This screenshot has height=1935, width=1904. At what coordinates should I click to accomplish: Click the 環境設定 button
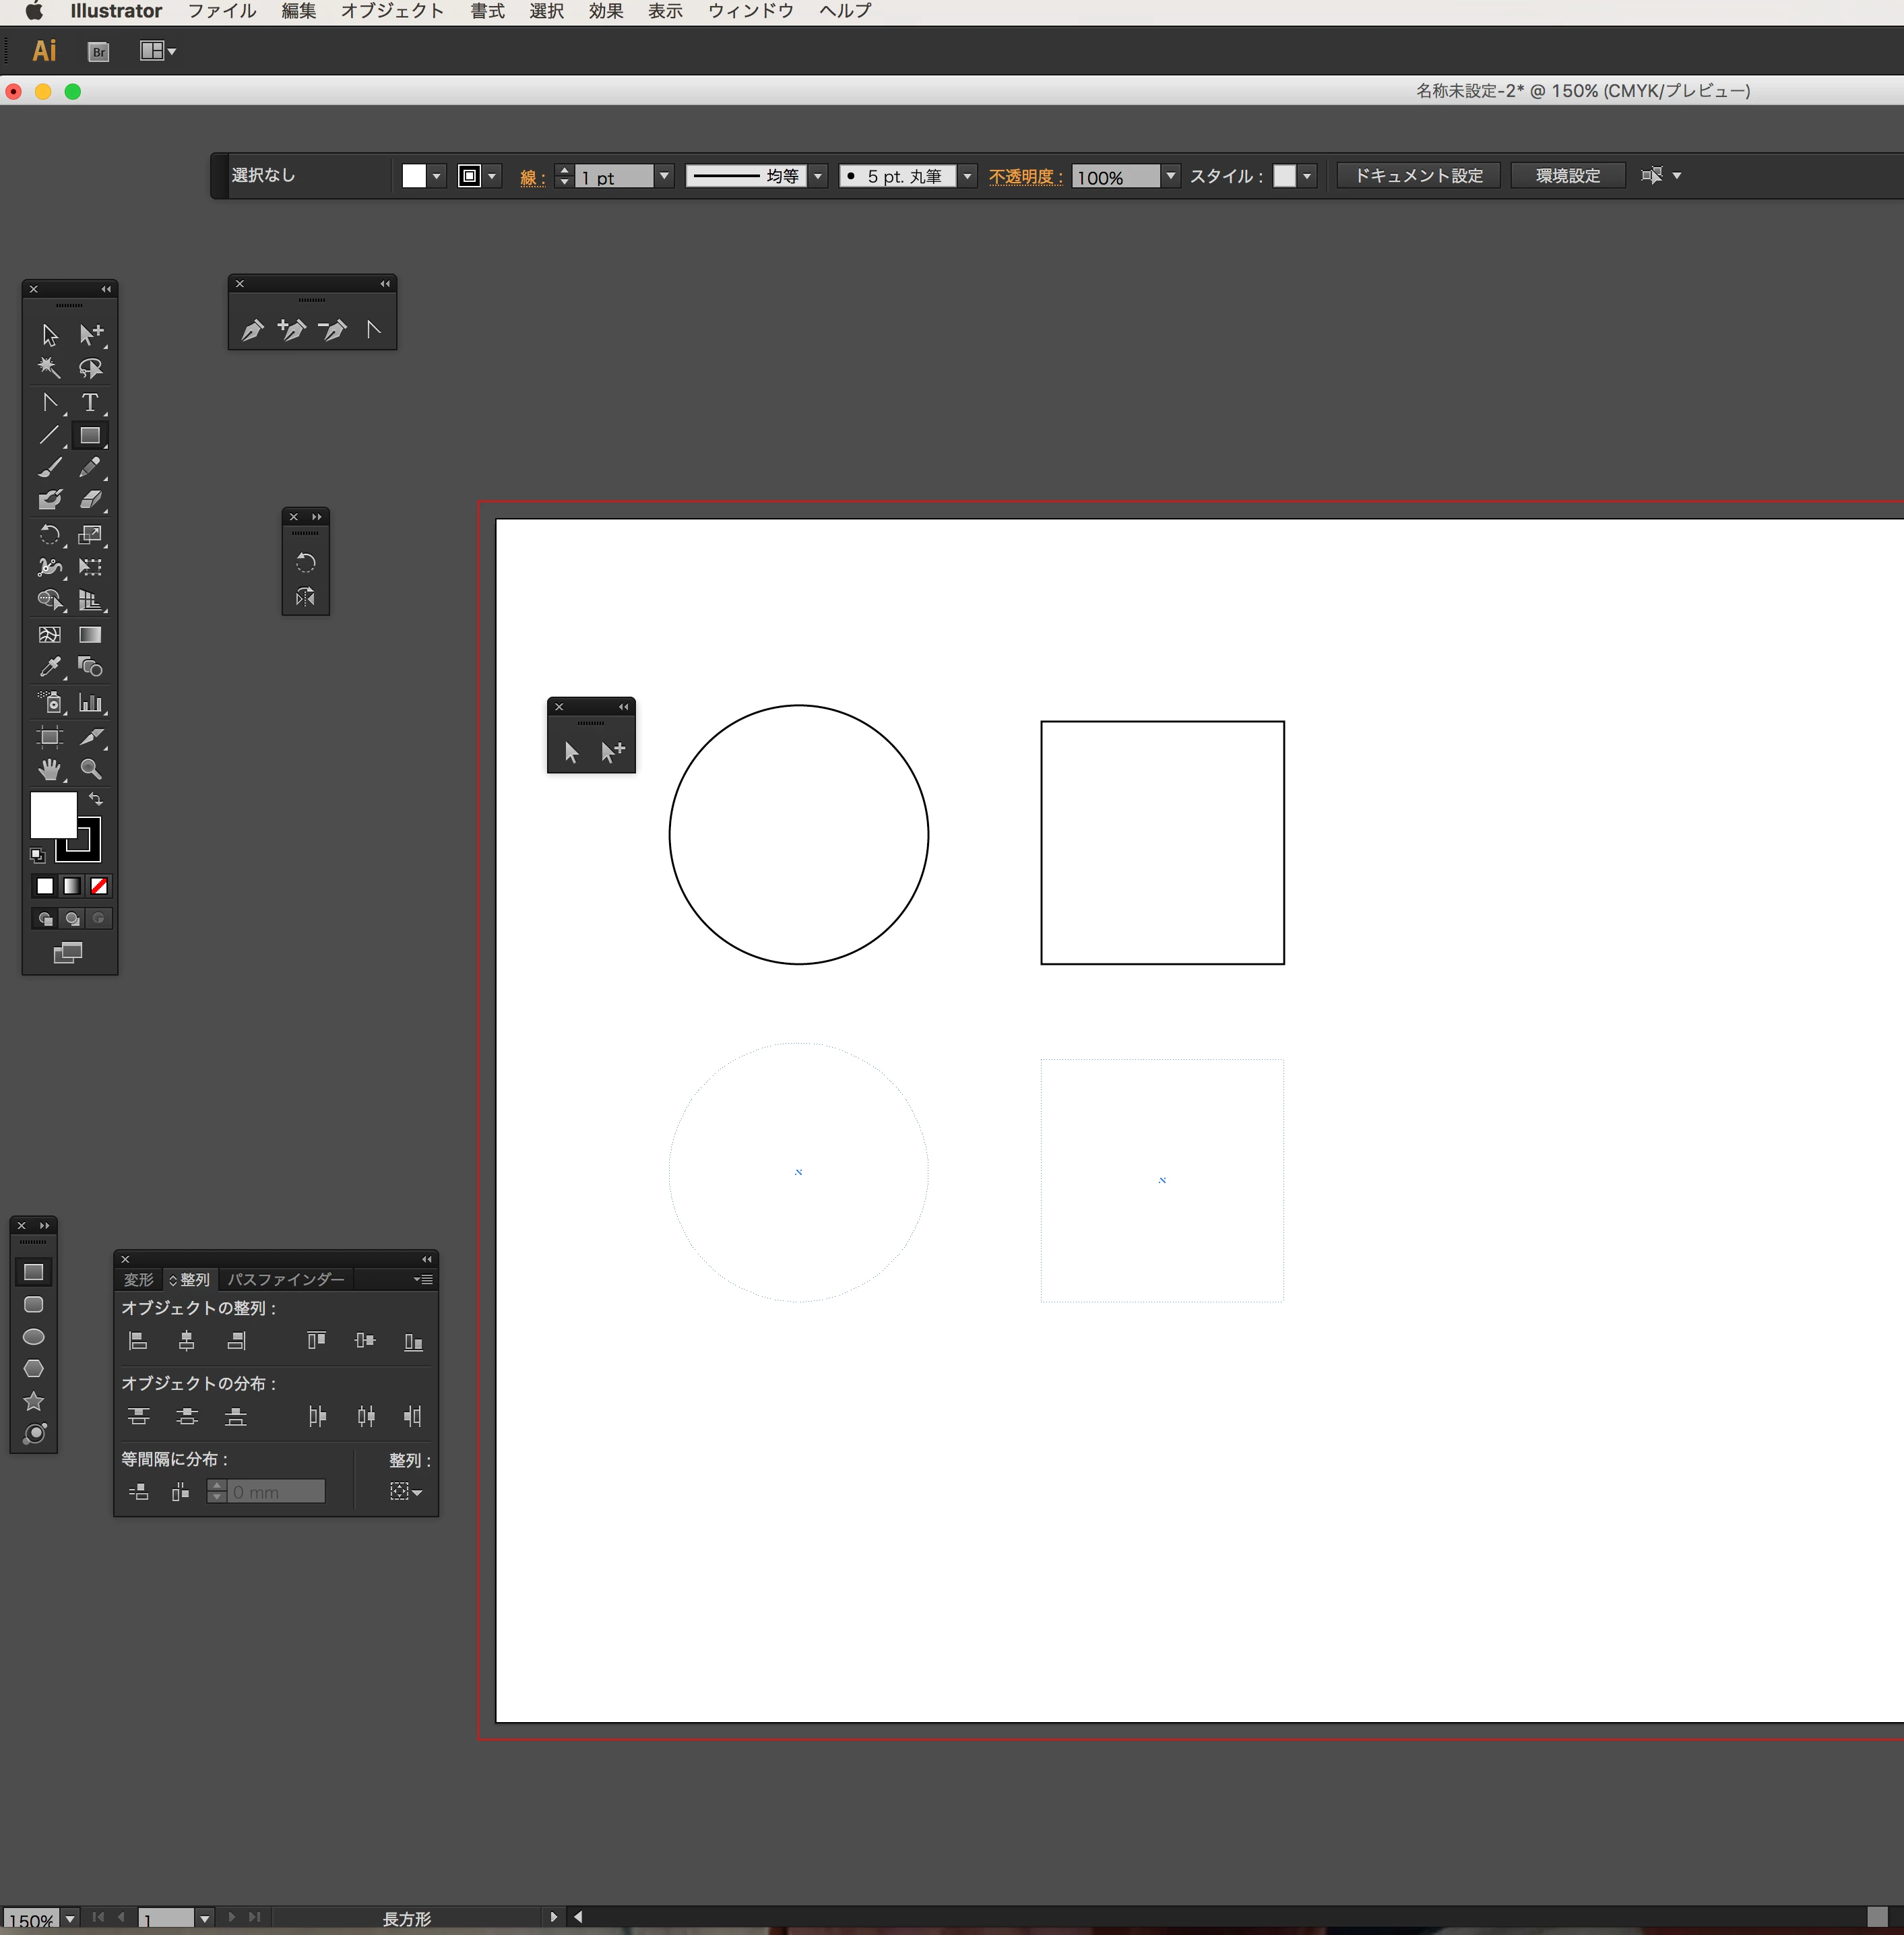tap(1567, 176)
